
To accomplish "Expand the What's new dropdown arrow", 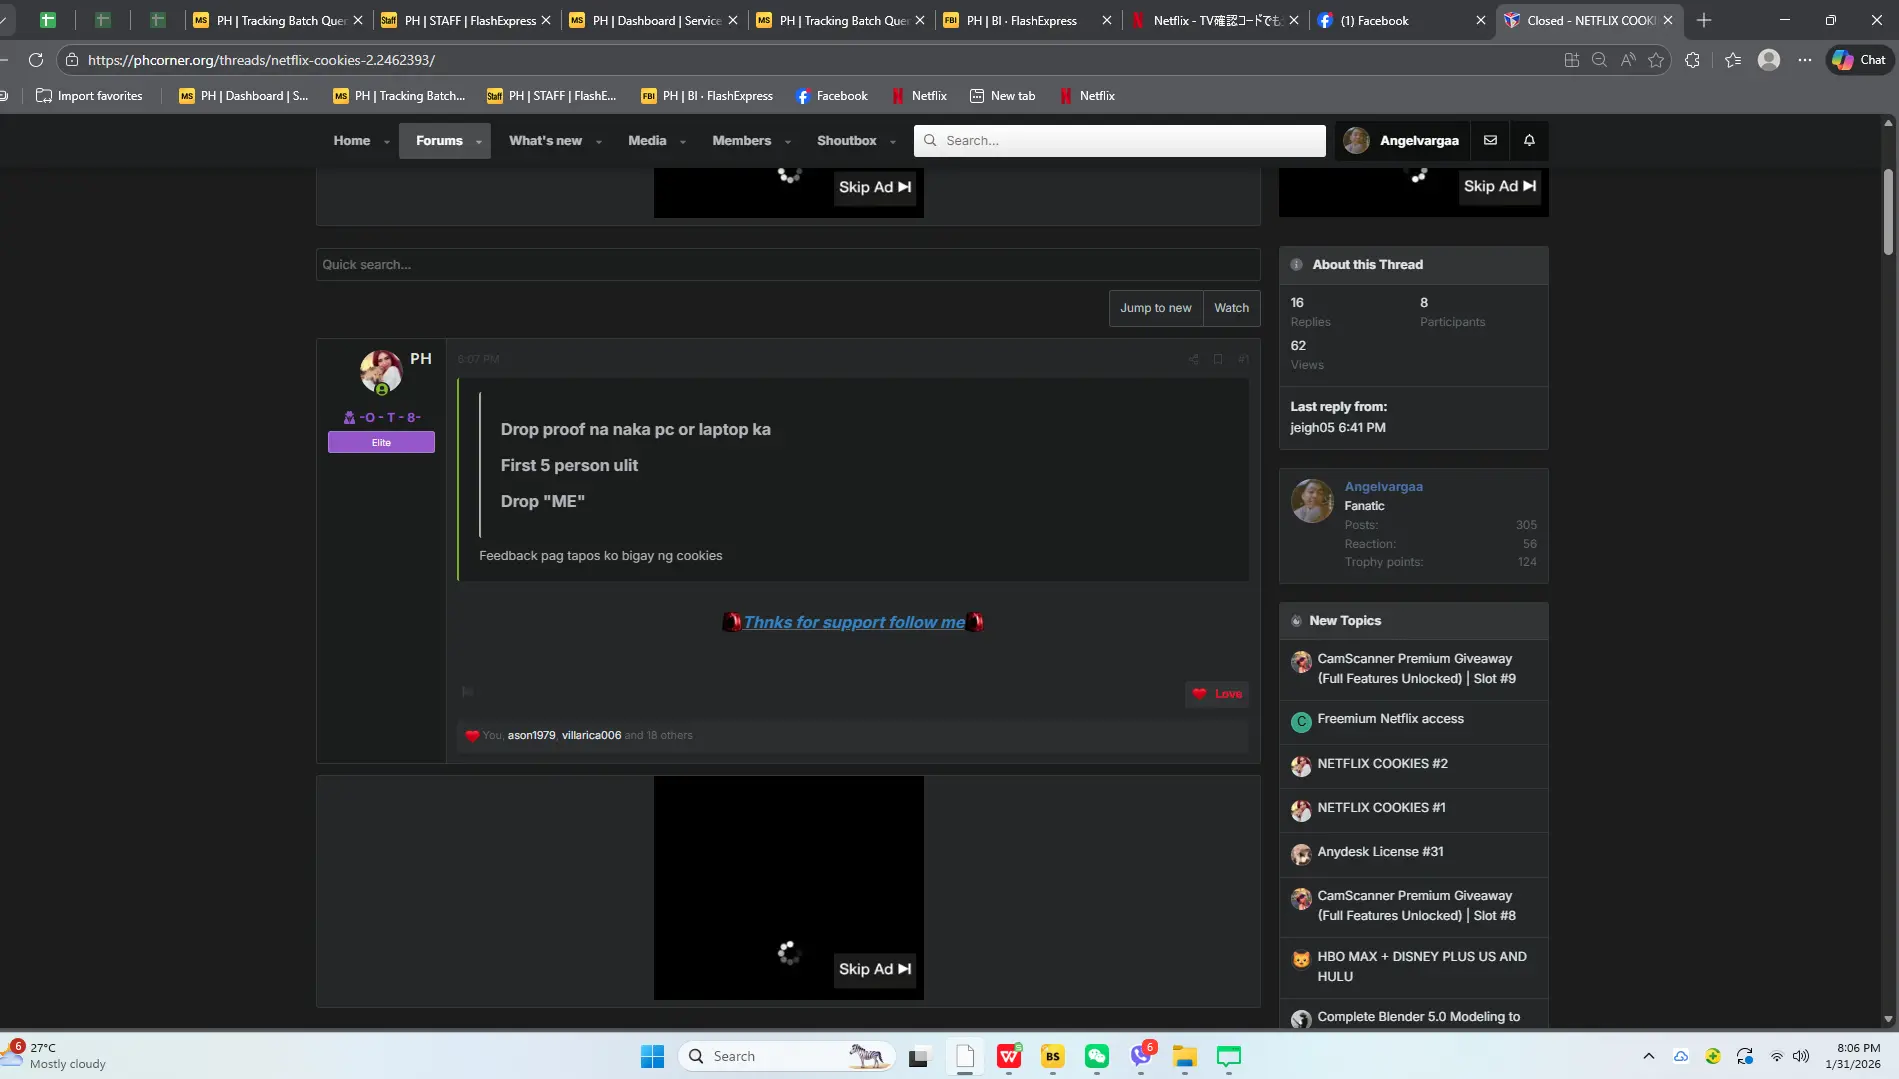I will tap(599, 142).
